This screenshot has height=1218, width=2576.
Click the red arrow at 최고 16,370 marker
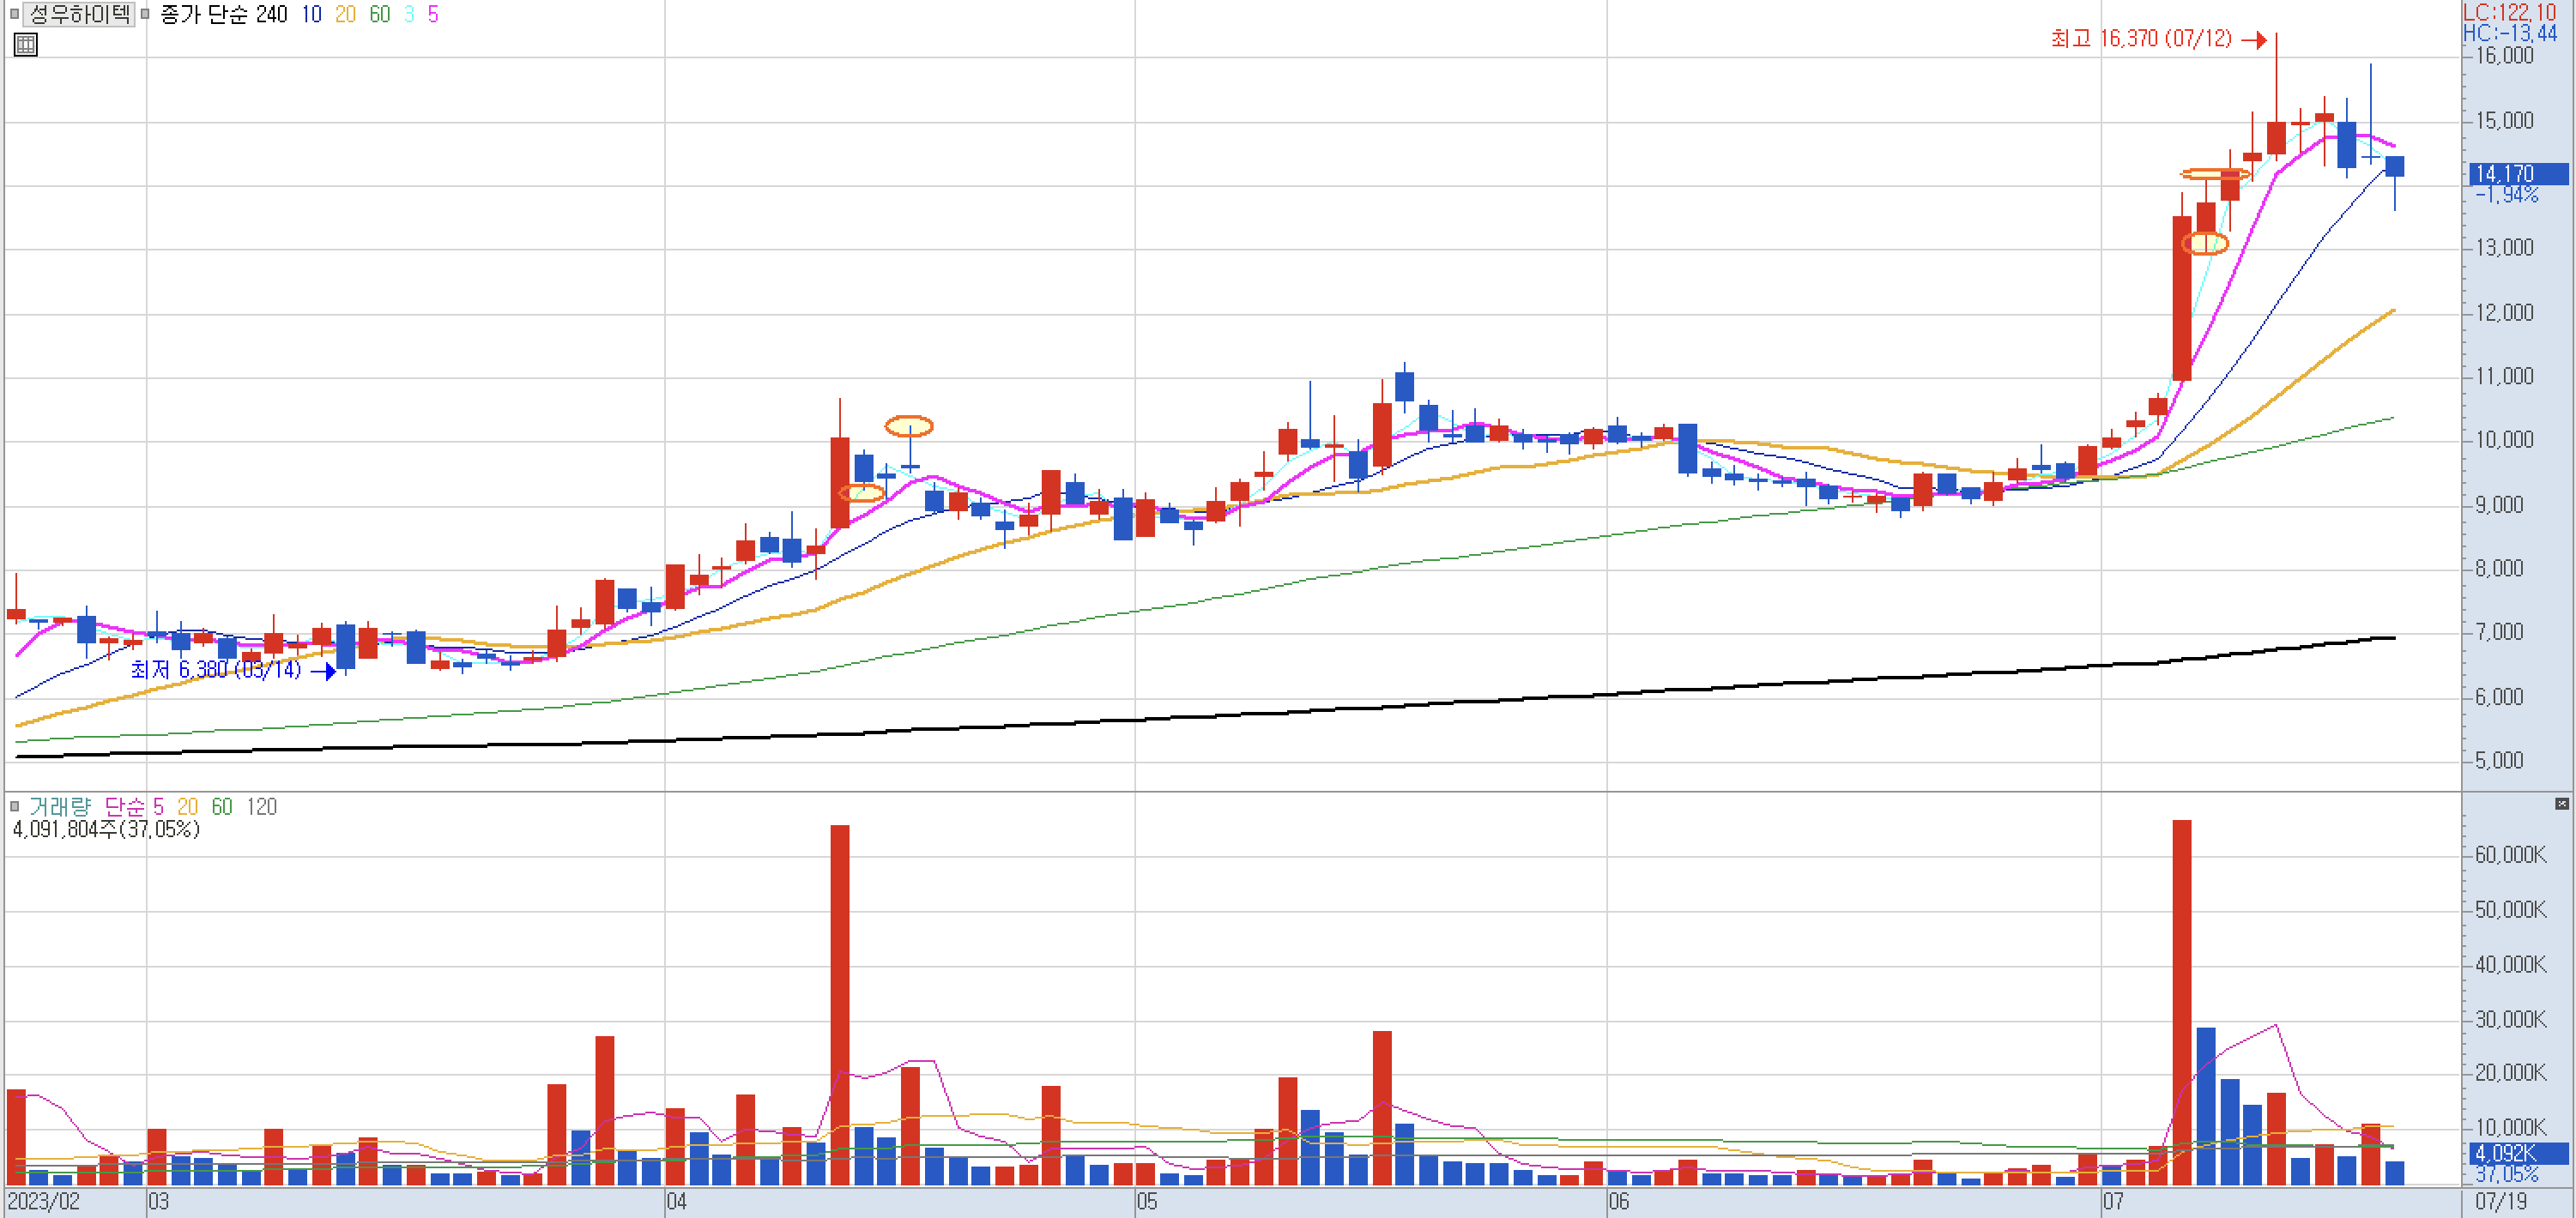pyautogui.click(x=2253, y=40)
